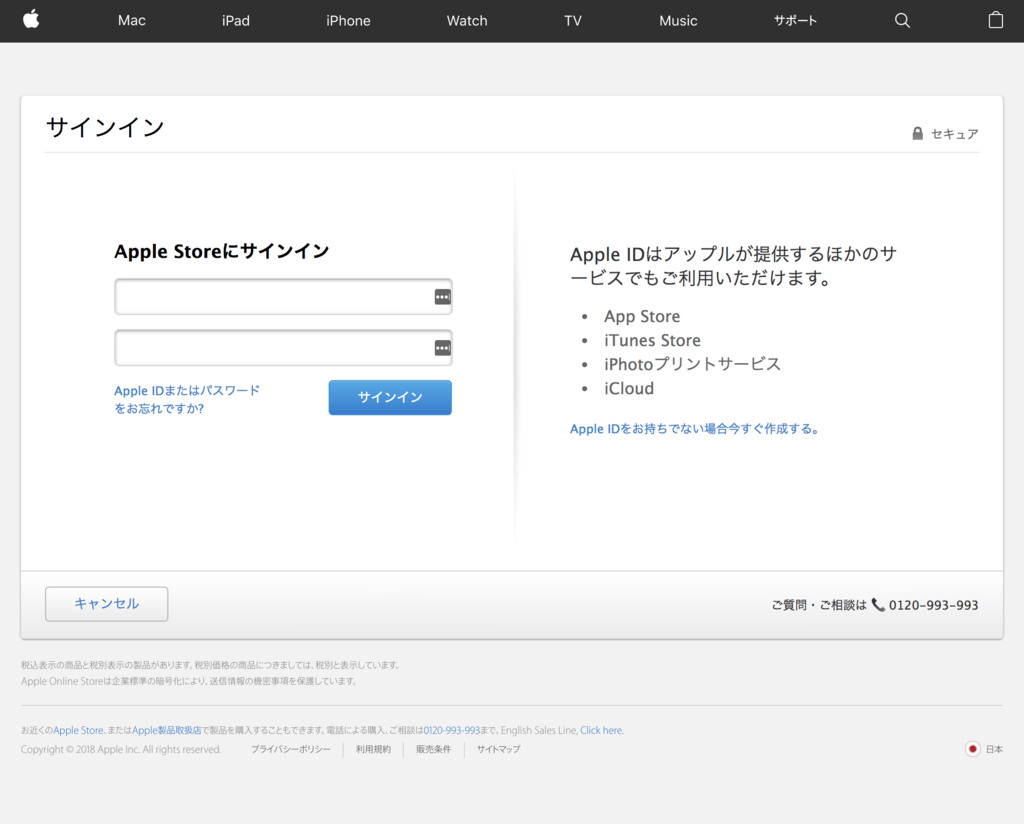
Task: Click create Apple ID link
Action: 694,429
